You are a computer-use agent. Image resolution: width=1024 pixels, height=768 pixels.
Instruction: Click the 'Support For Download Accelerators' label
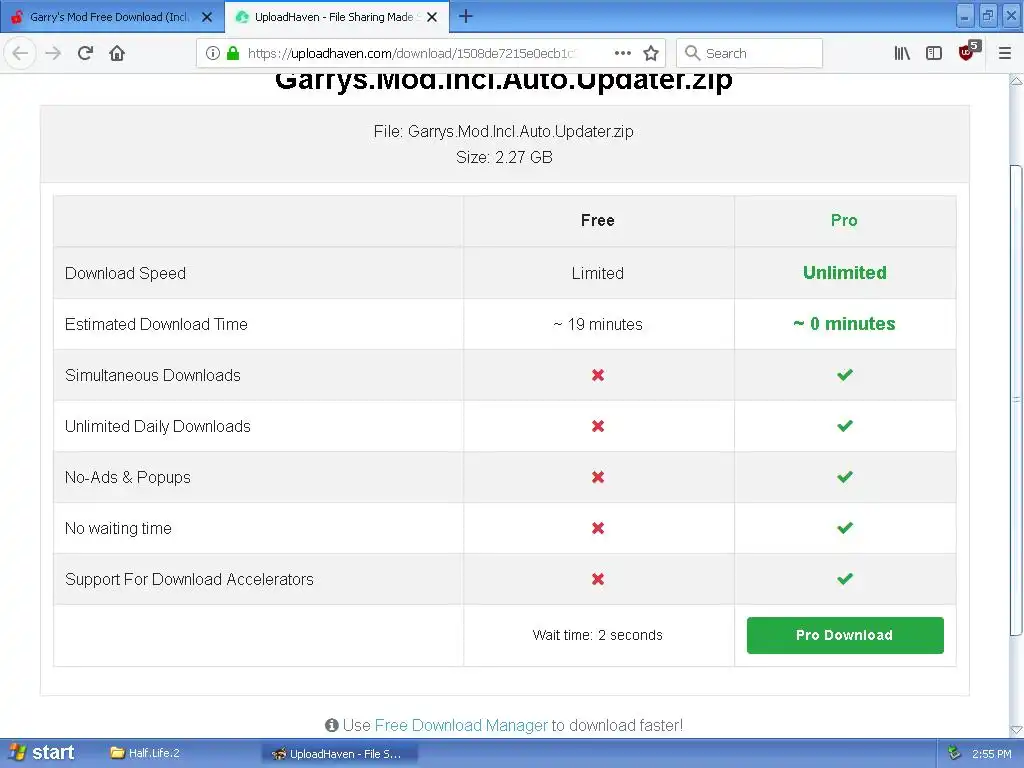tap(189, 579)
